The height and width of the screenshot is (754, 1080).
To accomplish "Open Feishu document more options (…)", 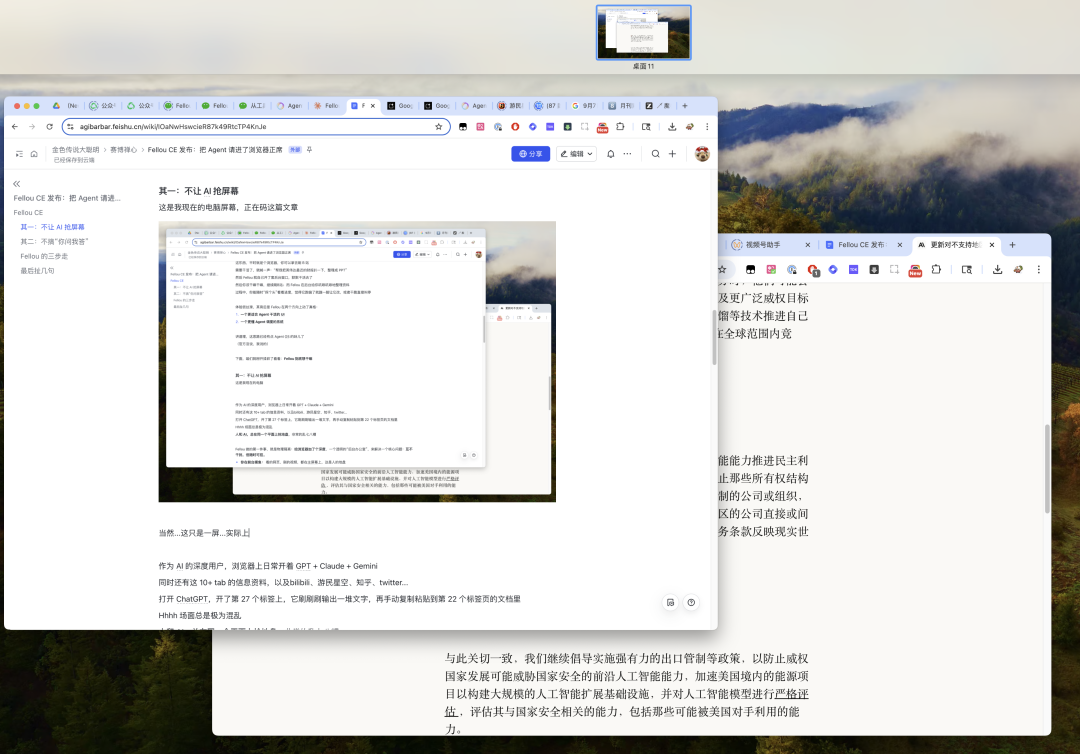I will (627, 154).
